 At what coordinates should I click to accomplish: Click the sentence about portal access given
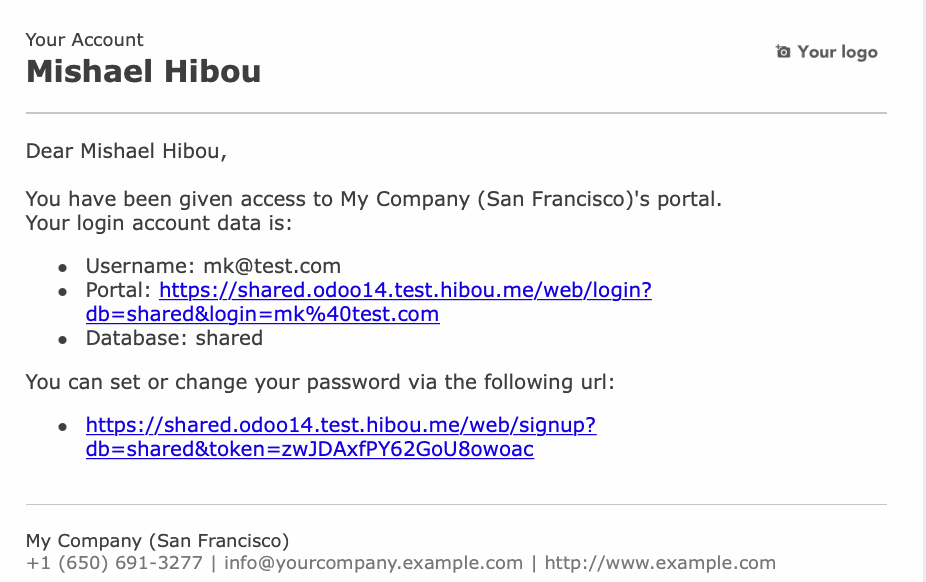(374, 199)
